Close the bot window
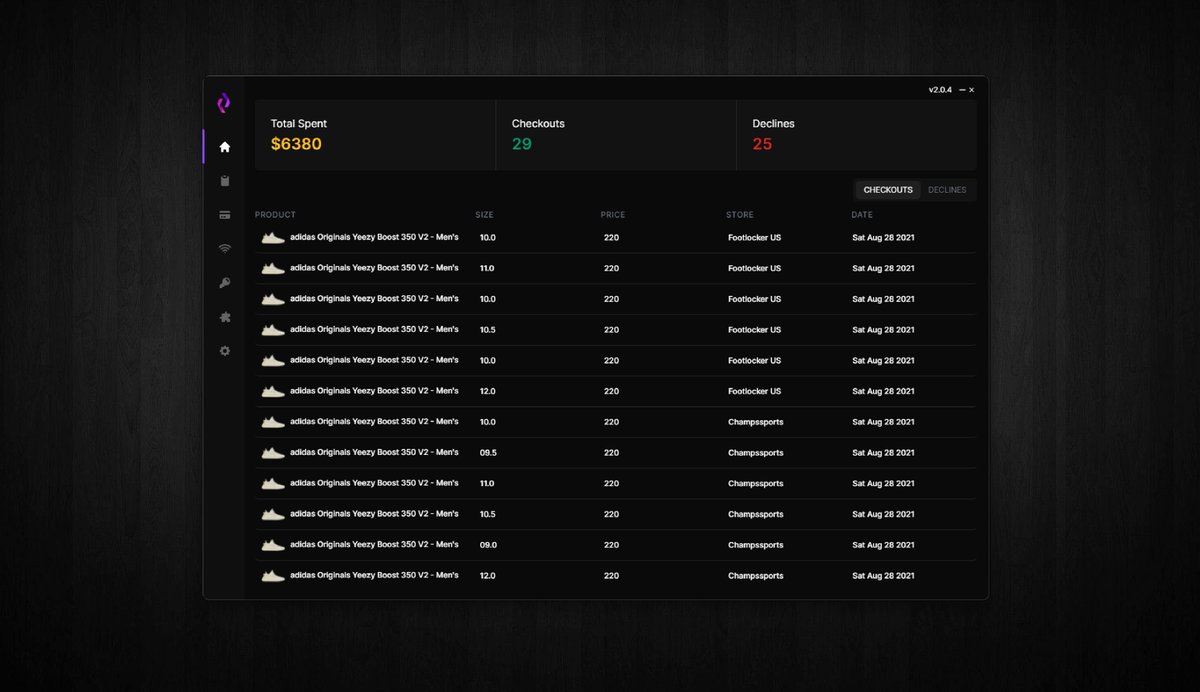This screenshot has width=1200, height=692. (971, 90)
